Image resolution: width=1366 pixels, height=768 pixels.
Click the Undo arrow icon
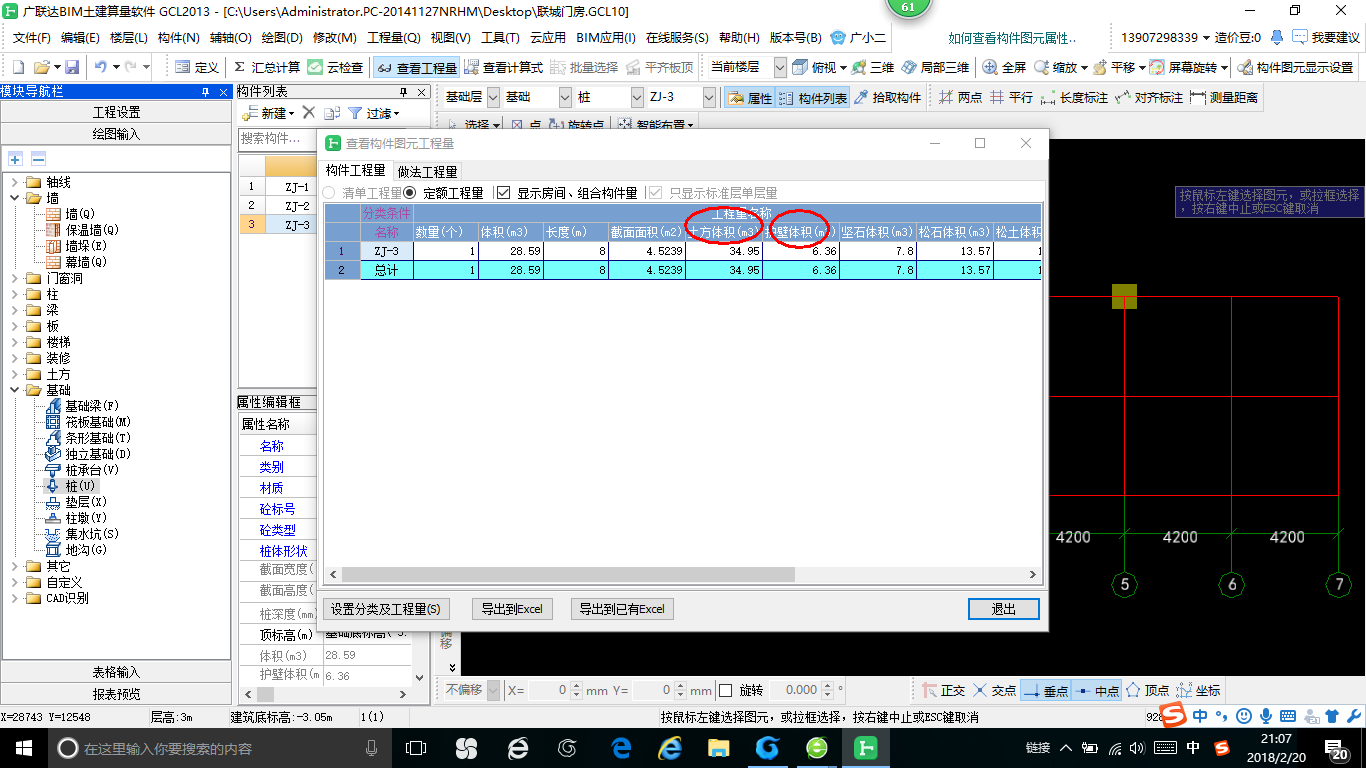[x=100, y=67]
